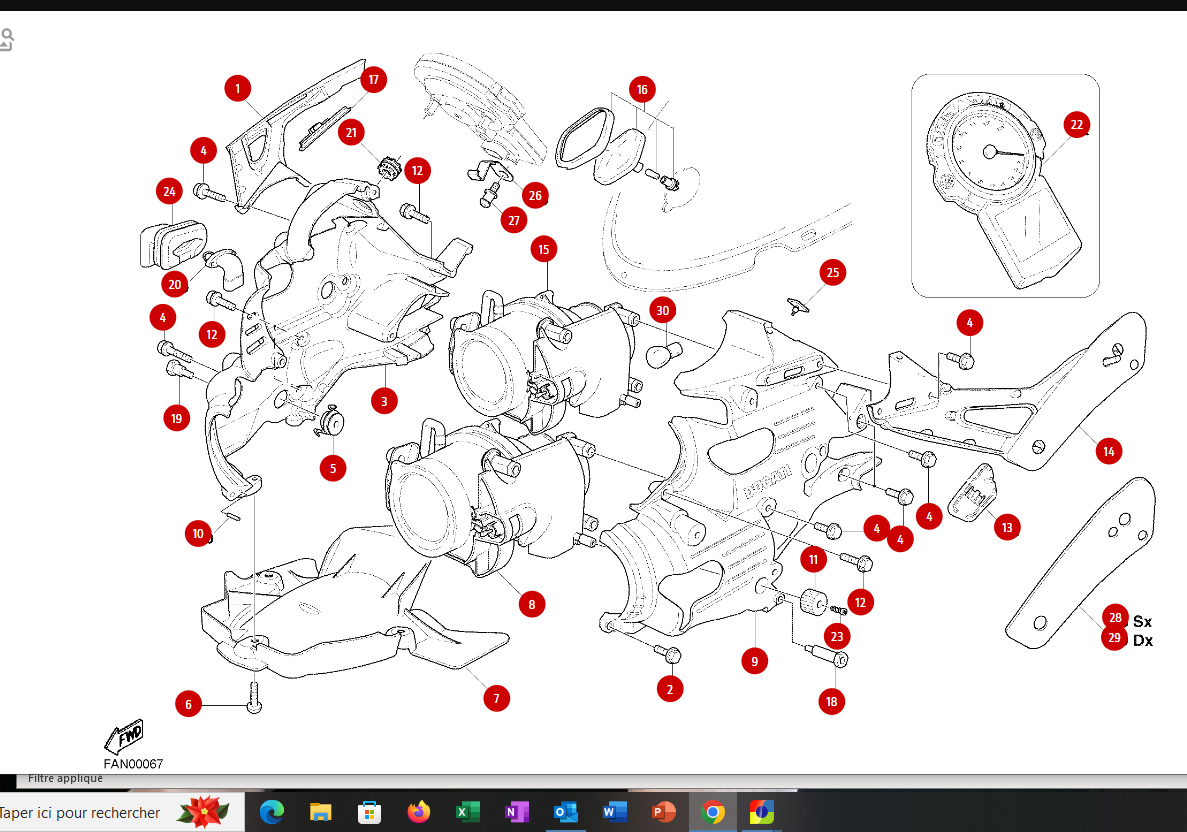Image resolution: width=1187 pixels, height=832 pixels.
Task: Select part marker 8 for the lower headlight
Action: pos(531,605)
